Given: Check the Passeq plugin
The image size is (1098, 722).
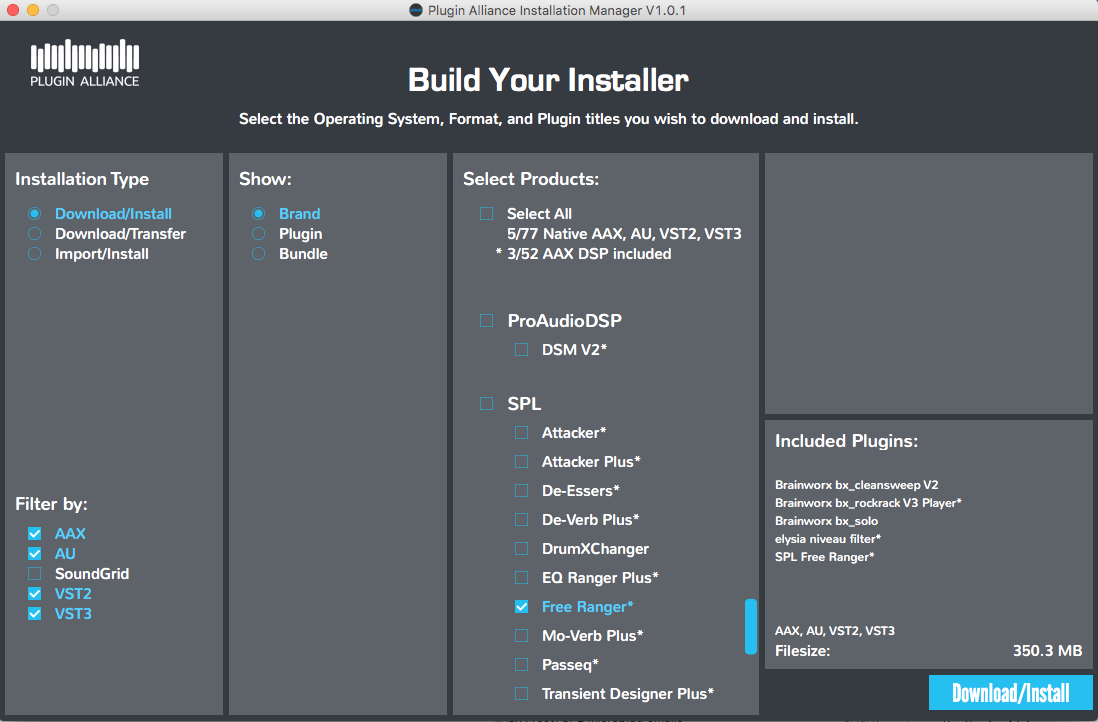Looking at the screenshot, I should [522, 665].
